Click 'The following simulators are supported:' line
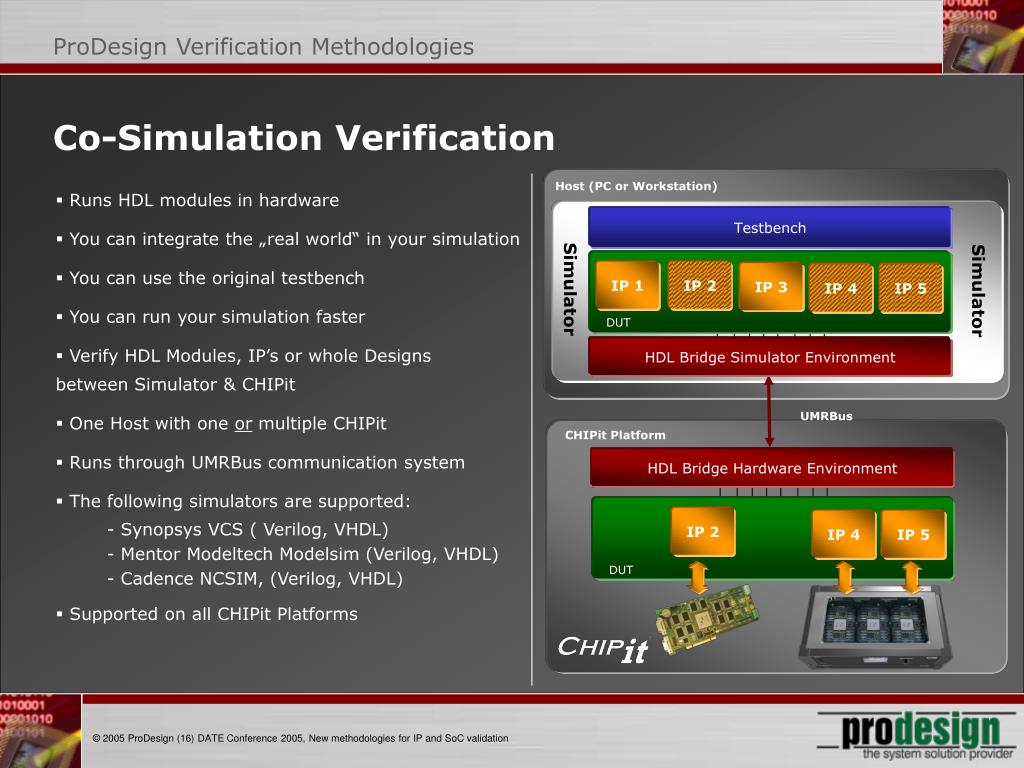 233,502
